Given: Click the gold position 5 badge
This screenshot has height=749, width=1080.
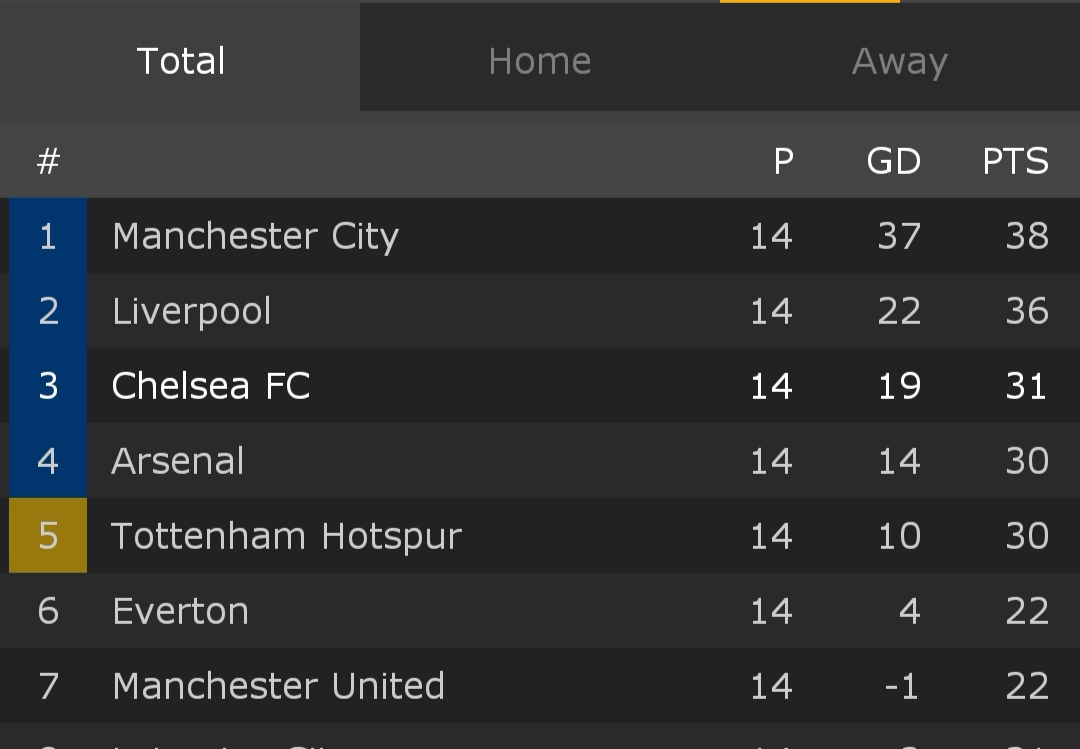Looking at the screenshot, I should pos(48,536).
